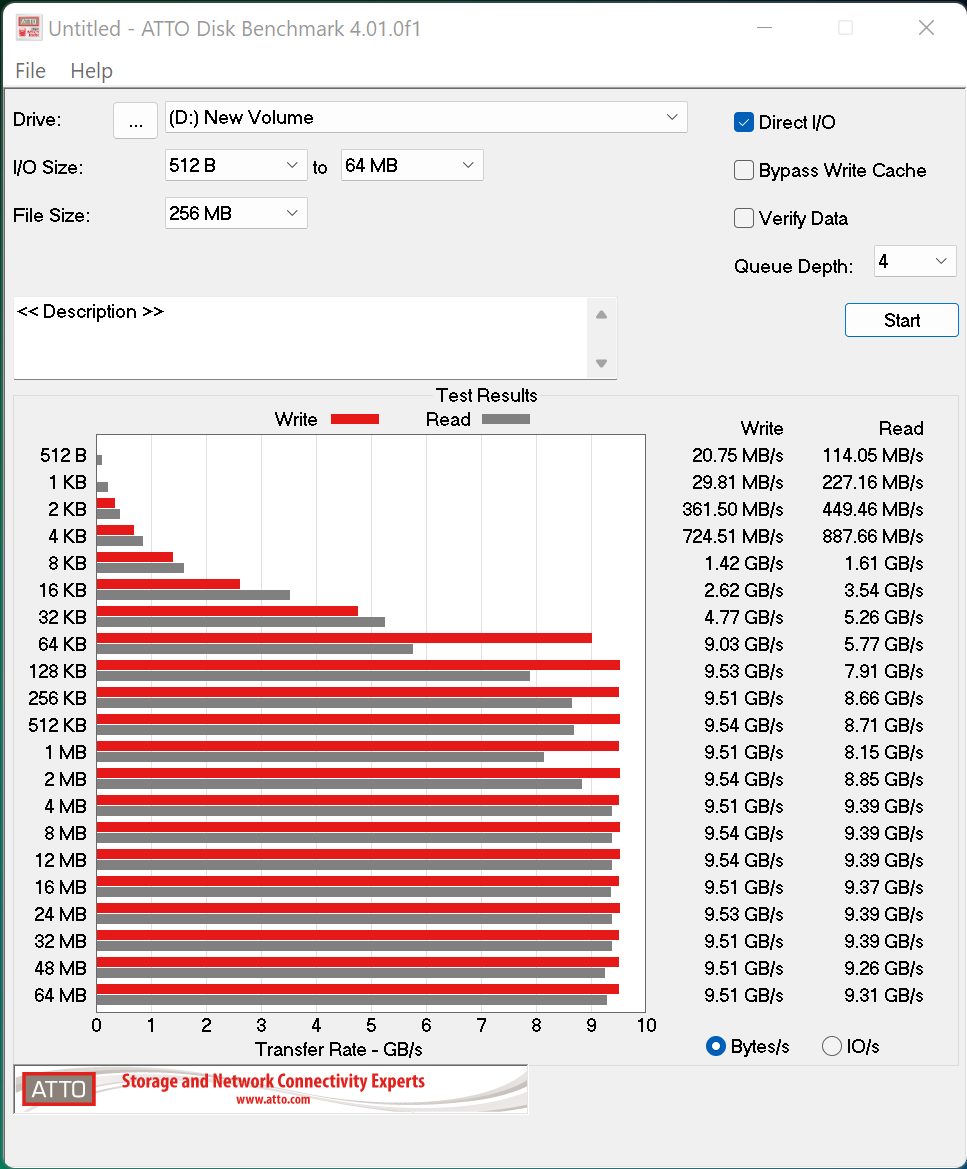Open the Help menu
The image size is (967, 1169).
point(92,71)
